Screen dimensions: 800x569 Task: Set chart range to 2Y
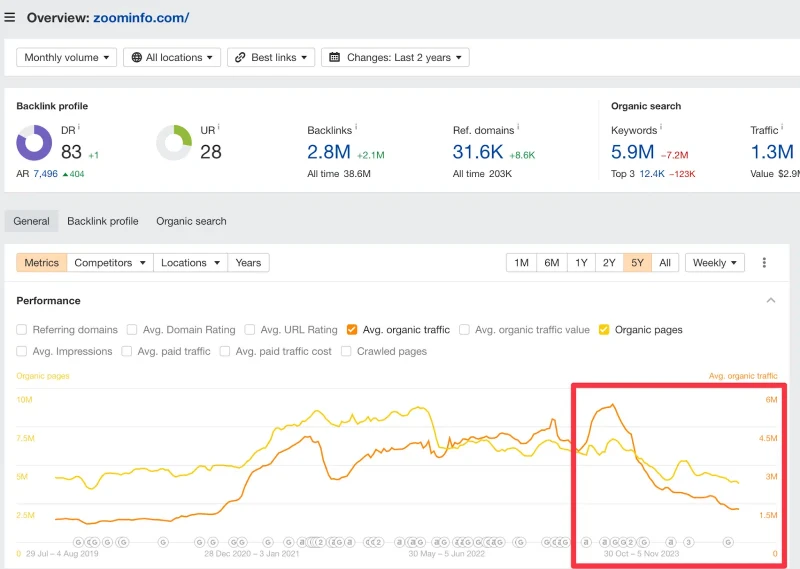click(609, 263)
